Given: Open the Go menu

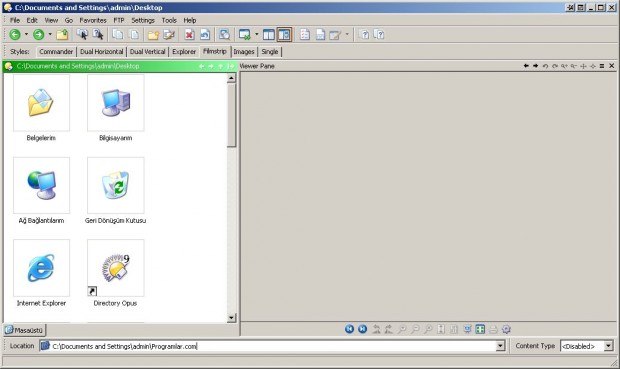Looking at the screenshot, I should click(x=69, y=20).
